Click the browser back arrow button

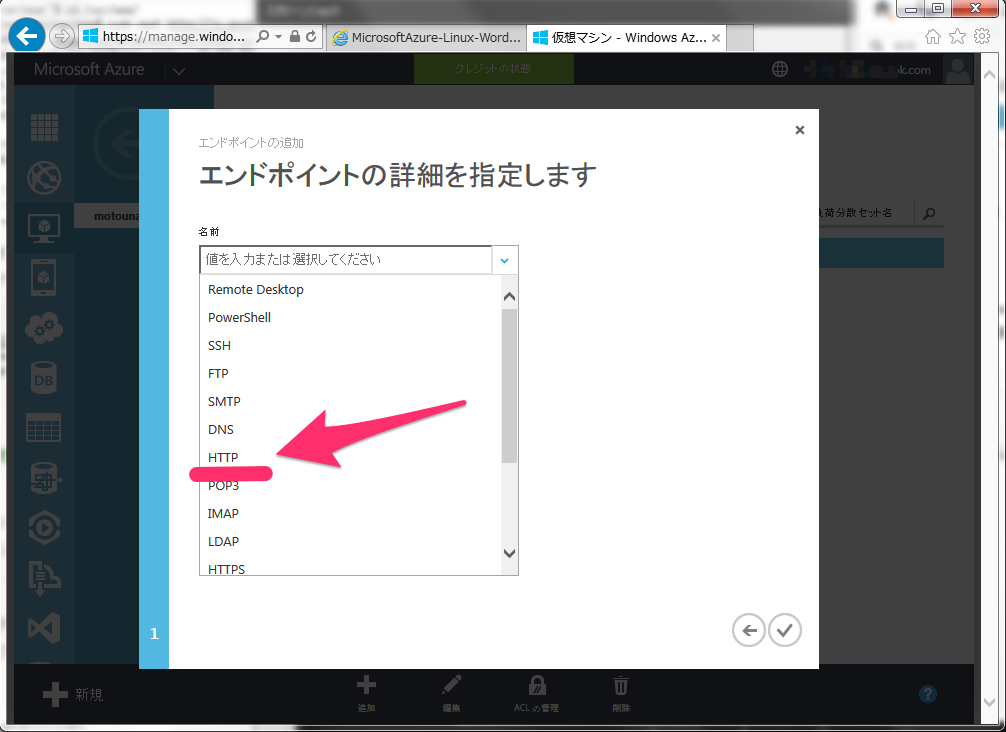click(26, 36)
